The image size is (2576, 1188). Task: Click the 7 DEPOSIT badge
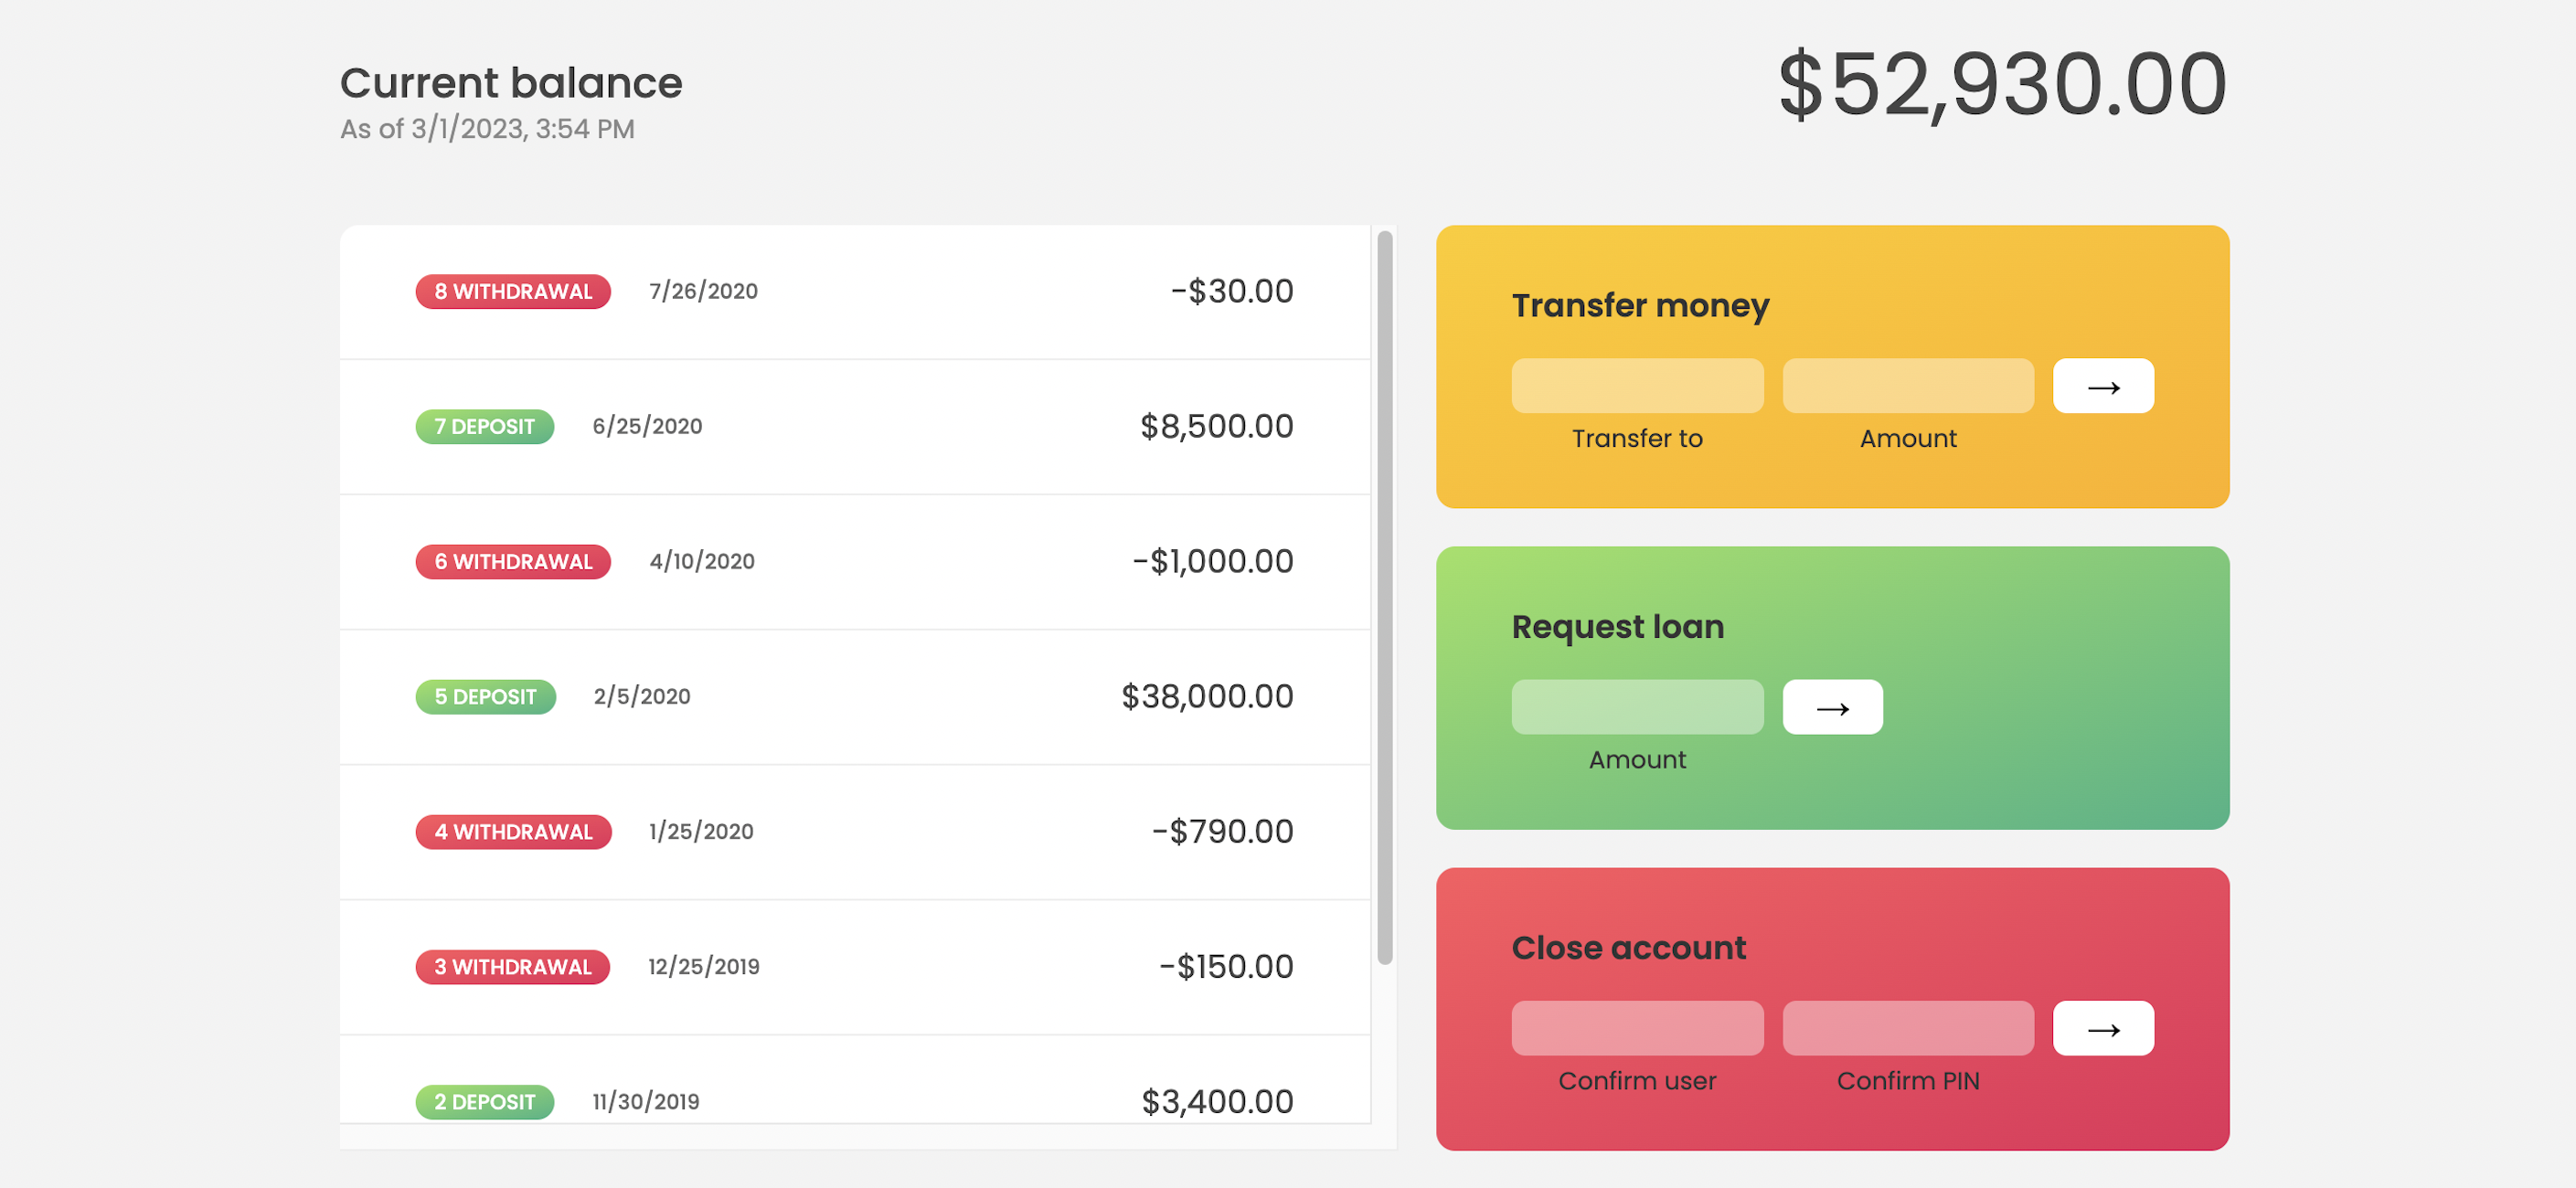pyautogui.click(x=485, y=426)
